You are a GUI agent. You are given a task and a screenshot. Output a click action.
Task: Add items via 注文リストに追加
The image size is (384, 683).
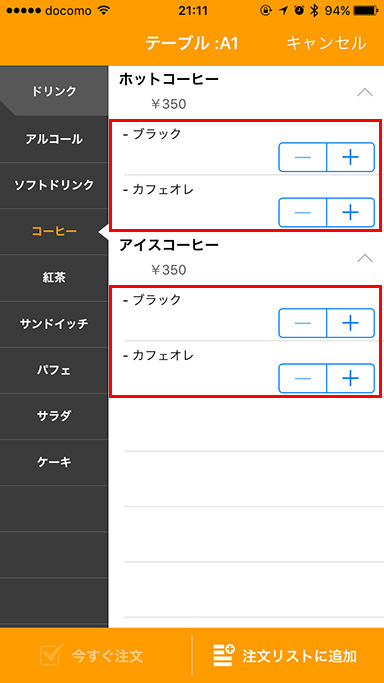click(285, 656)
